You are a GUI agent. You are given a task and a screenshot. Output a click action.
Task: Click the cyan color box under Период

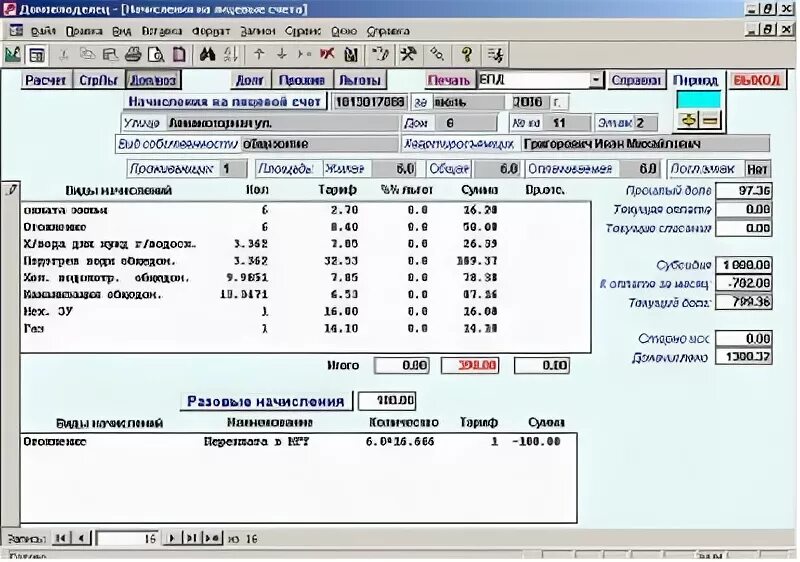pos(698,100)
